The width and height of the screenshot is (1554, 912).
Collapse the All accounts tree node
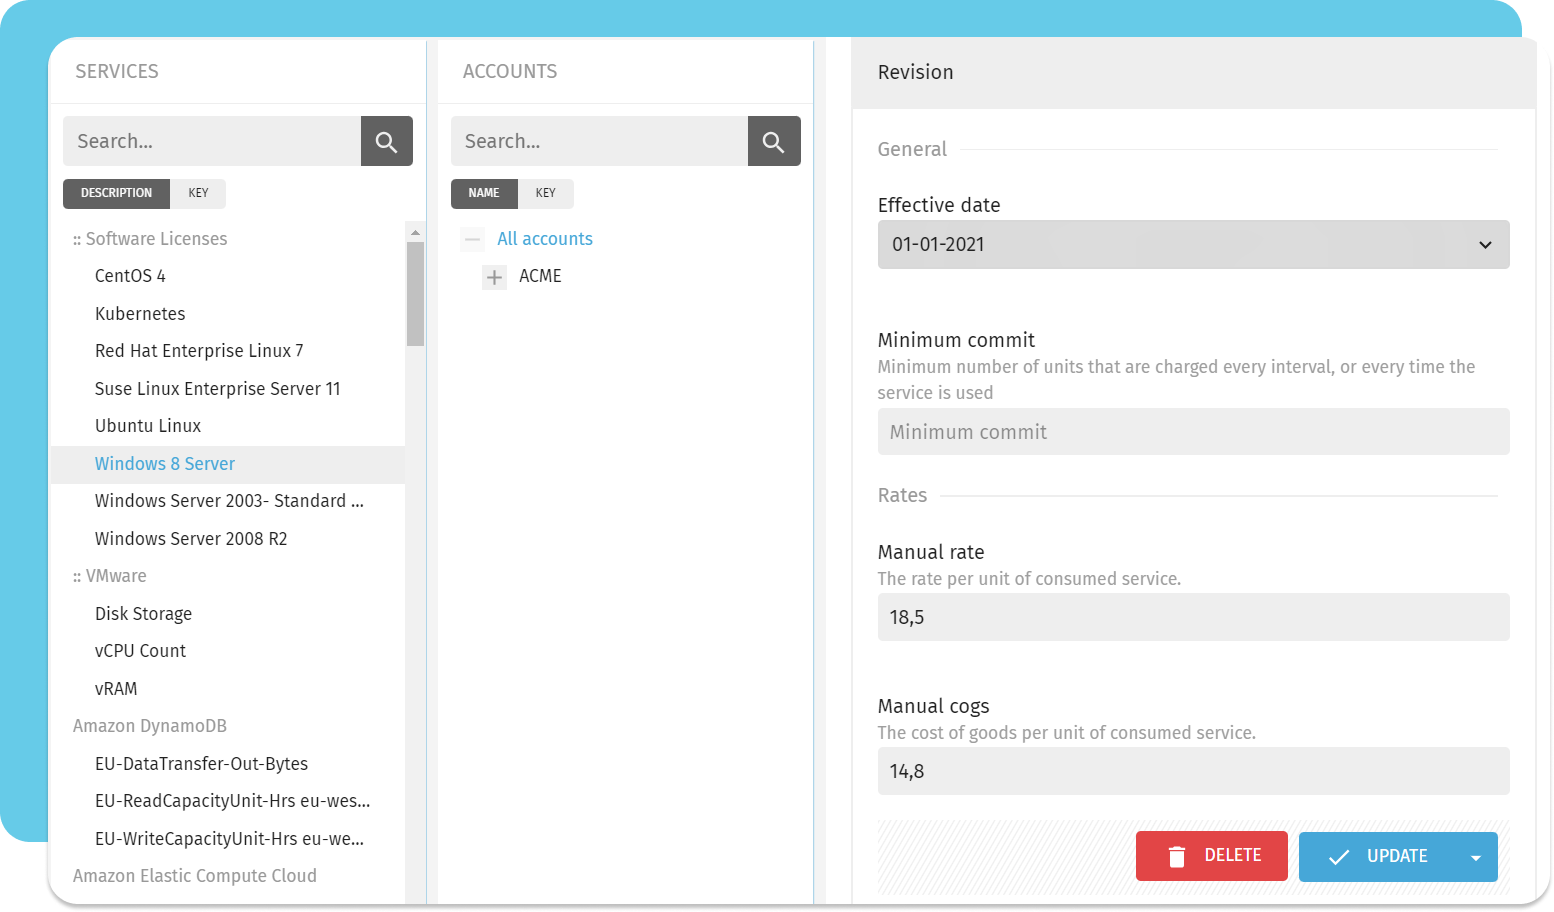point(473,239)
